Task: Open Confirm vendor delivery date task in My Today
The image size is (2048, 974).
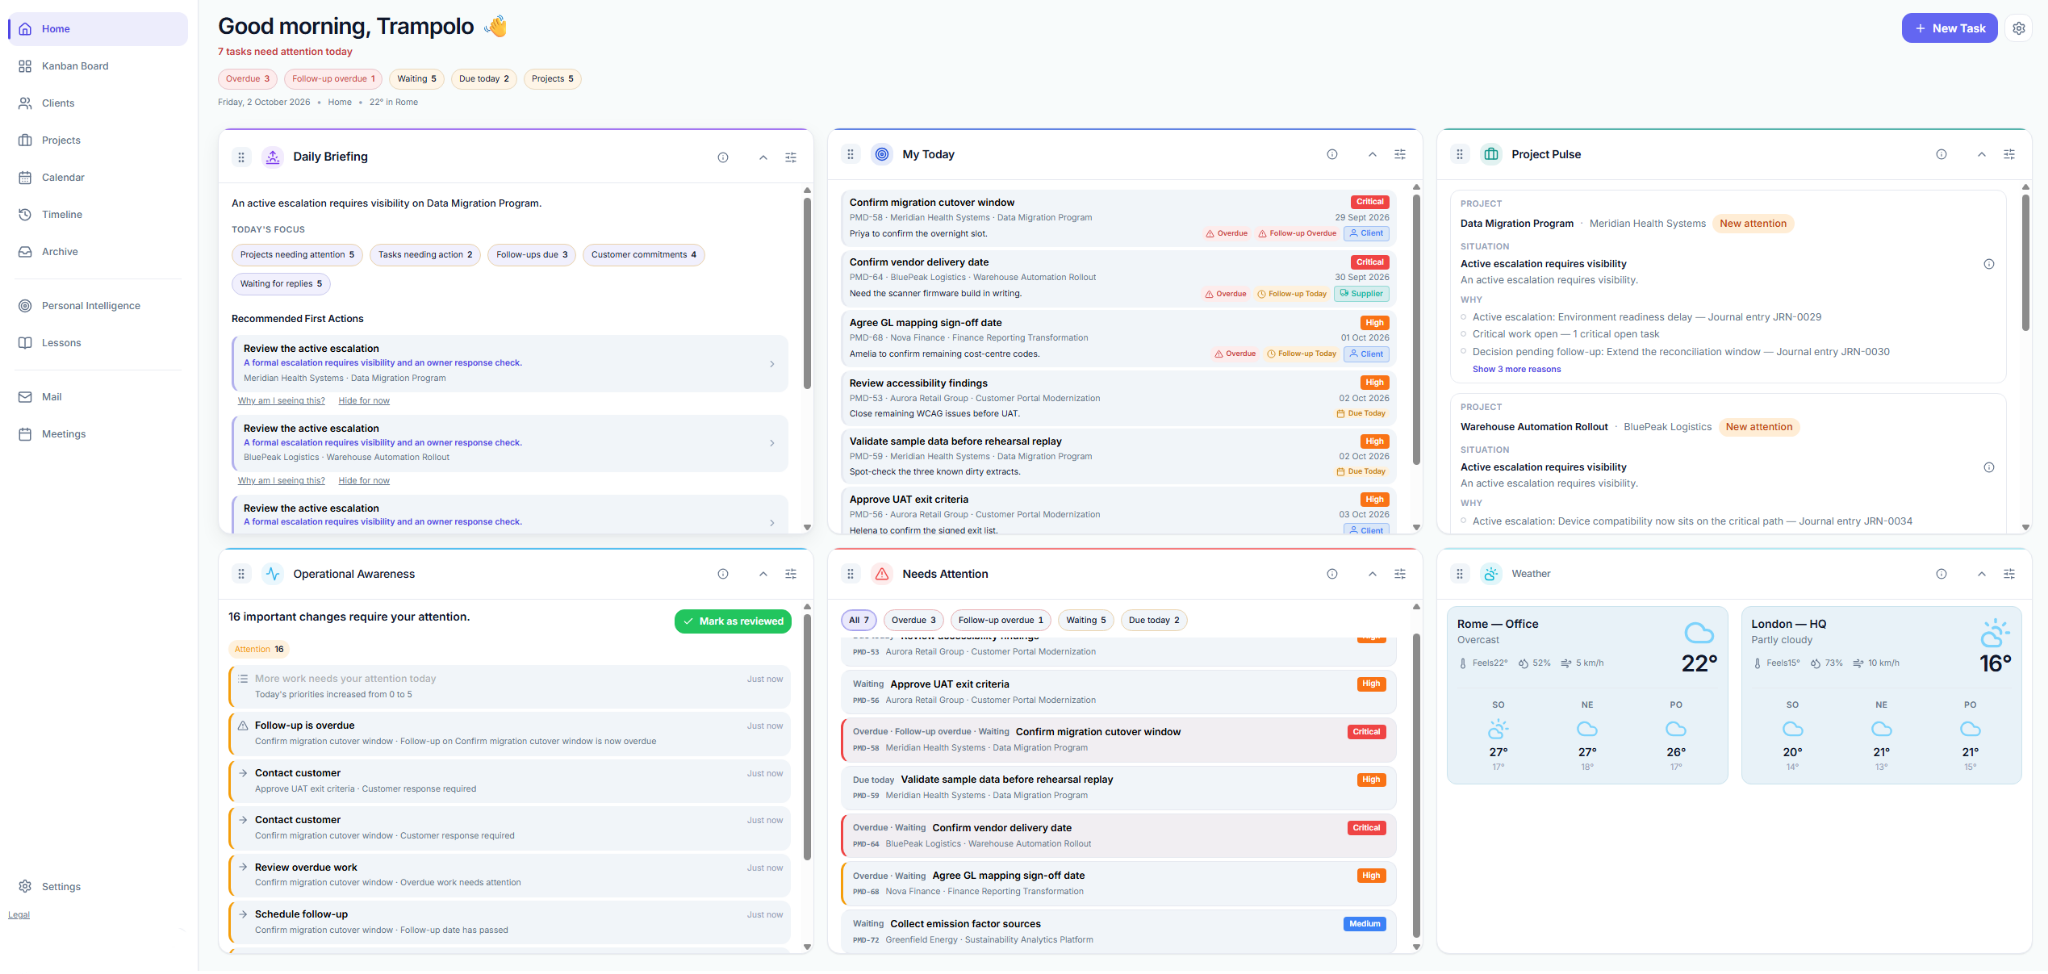Action: [1119, 278]
